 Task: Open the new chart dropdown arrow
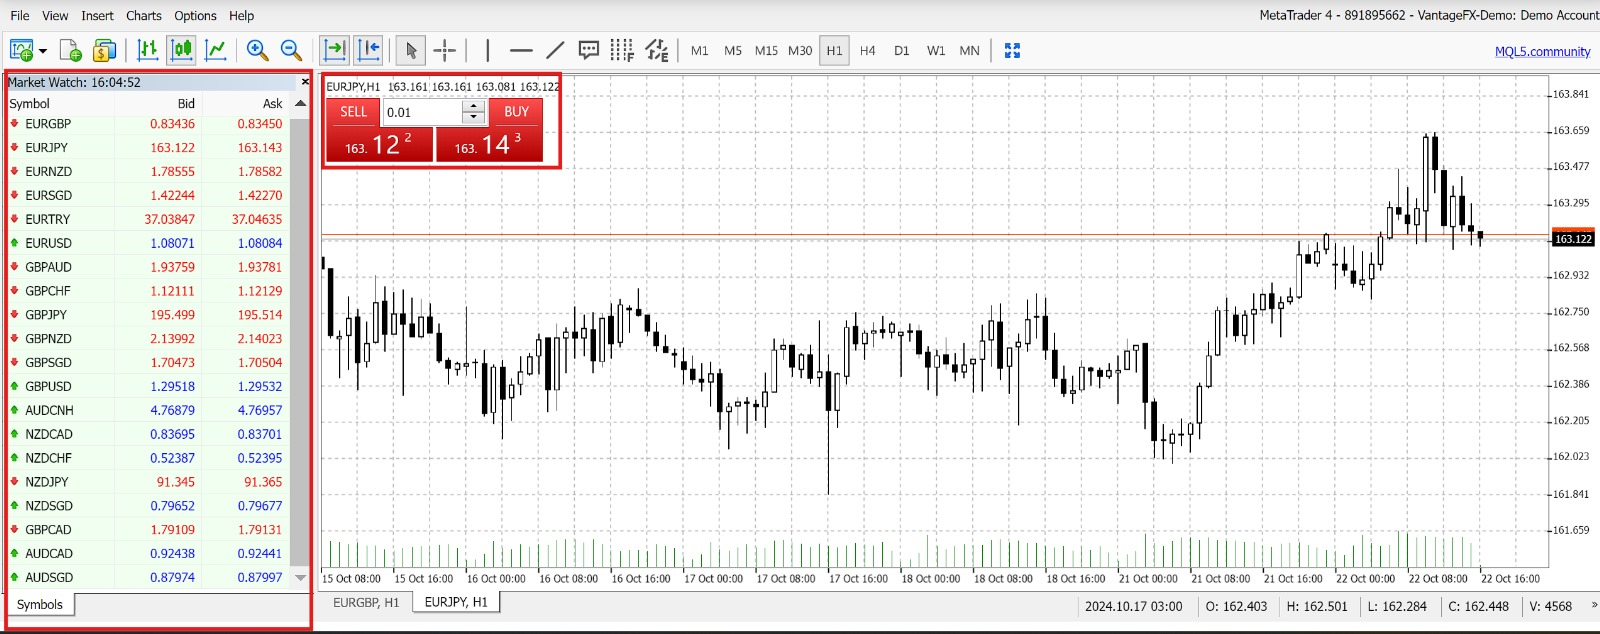coord(43,51)
